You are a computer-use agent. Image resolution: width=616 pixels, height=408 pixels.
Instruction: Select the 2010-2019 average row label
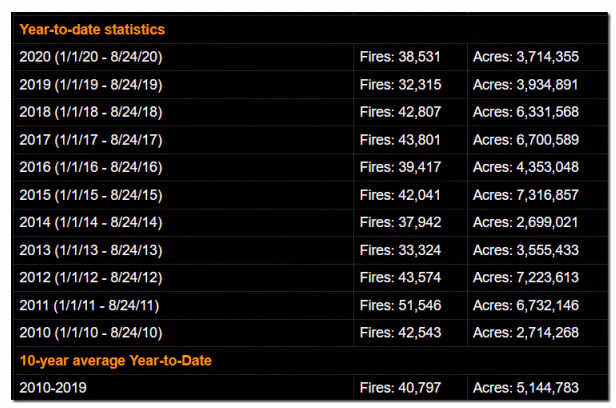(50, 386)
